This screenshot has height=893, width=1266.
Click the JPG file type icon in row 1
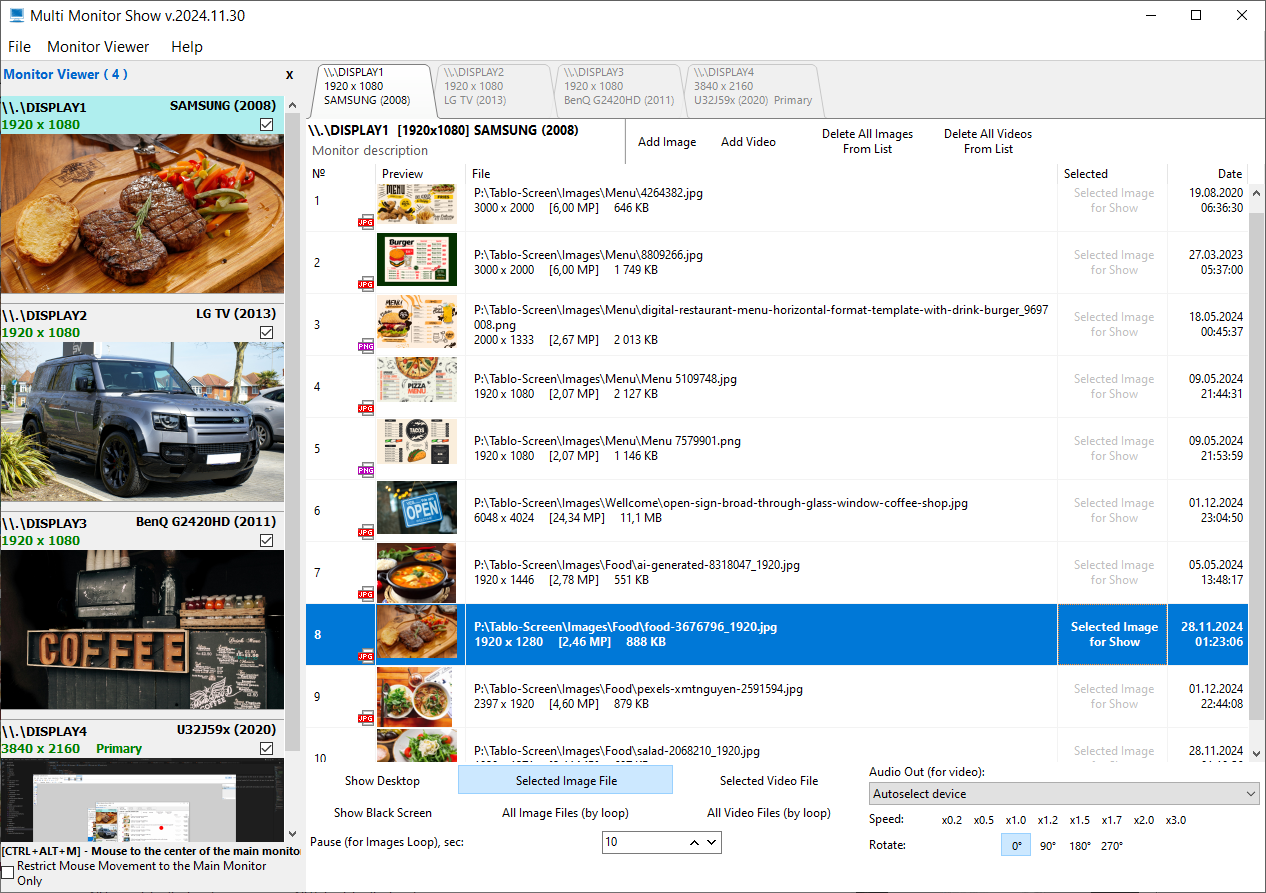click(366, 223)
